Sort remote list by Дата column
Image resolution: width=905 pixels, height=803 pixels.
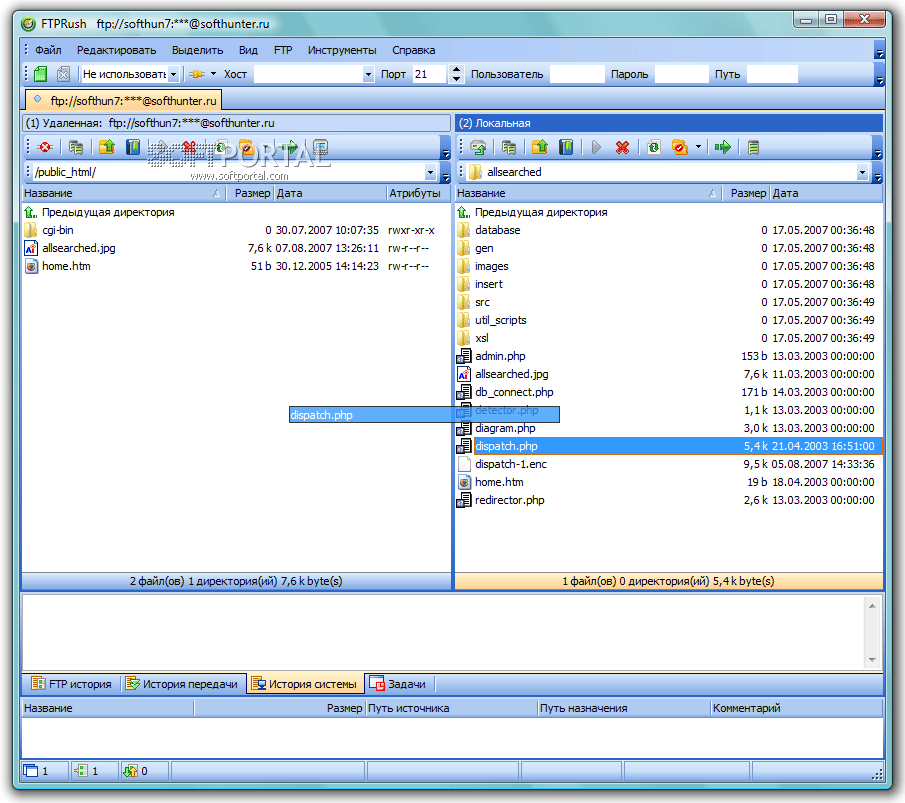point(330,193)
